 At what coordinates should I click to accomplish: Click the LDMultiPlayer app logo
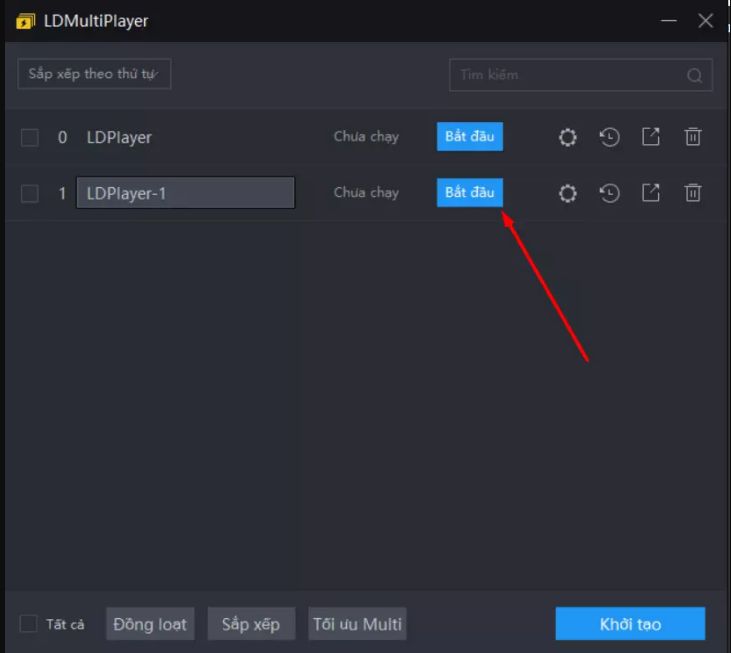[x=25, y=21]
